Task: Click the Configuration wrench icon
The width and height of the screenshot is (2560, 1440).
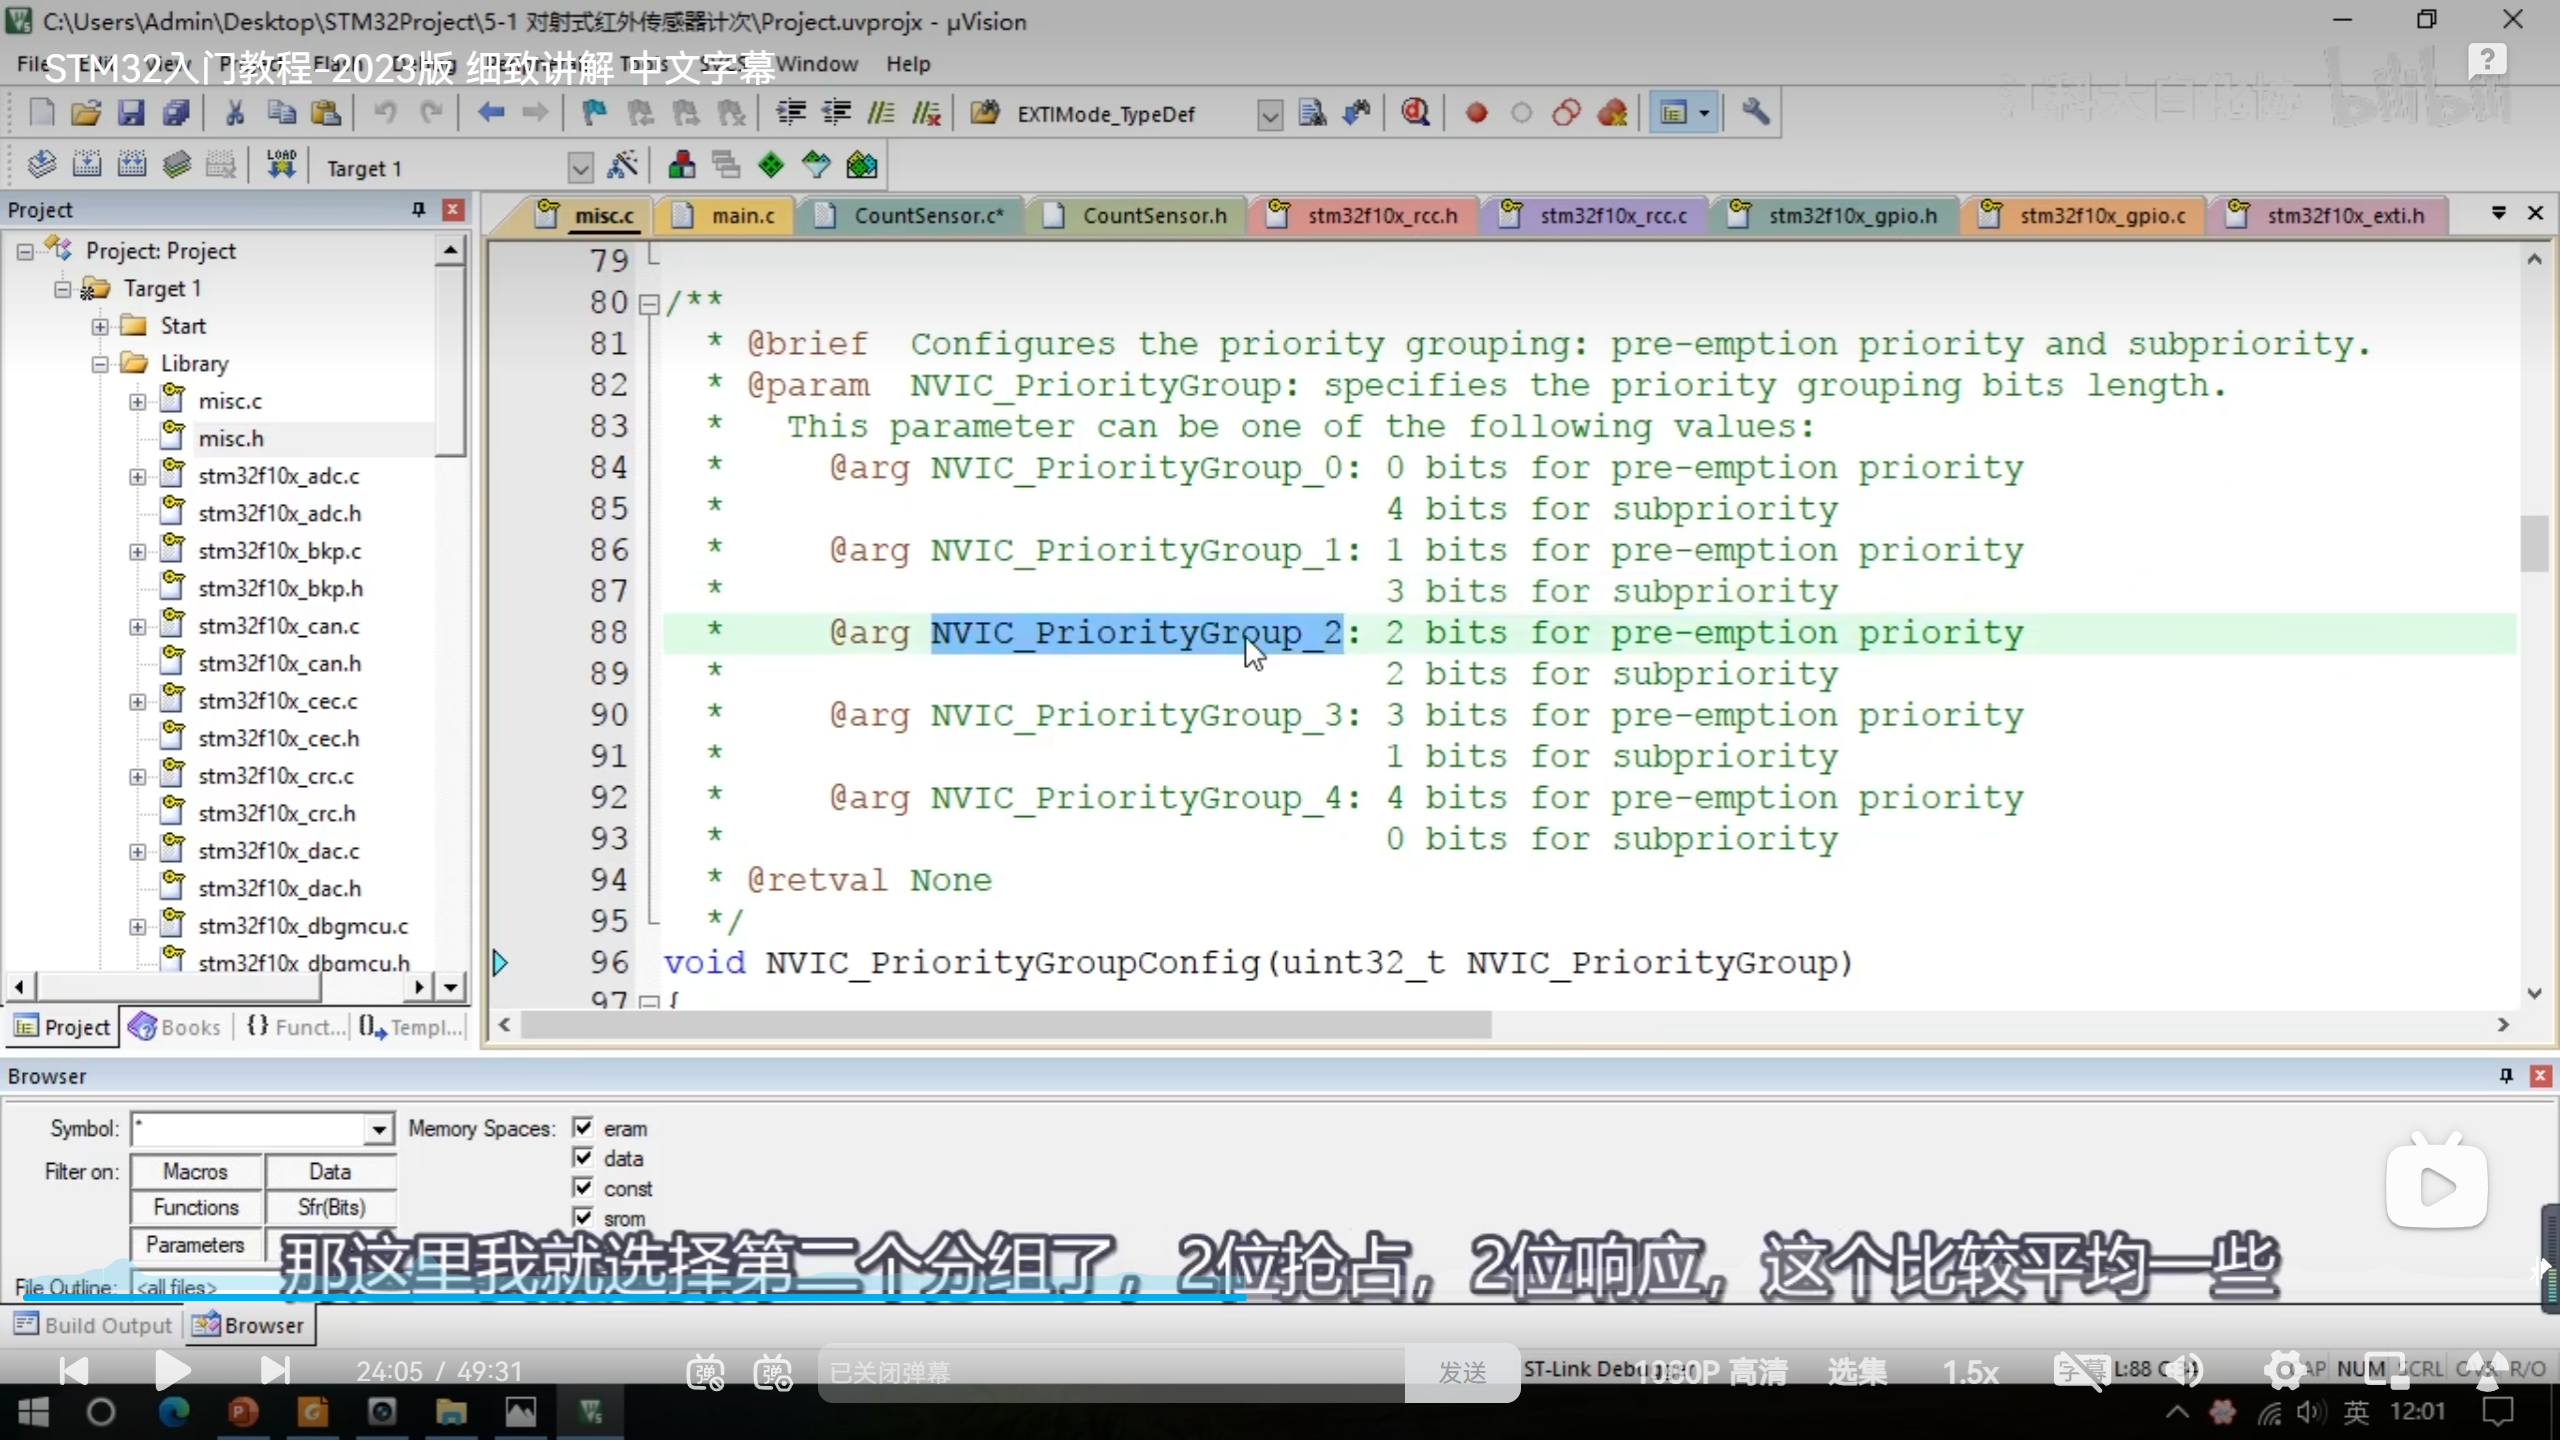Action: (1755, 113)
